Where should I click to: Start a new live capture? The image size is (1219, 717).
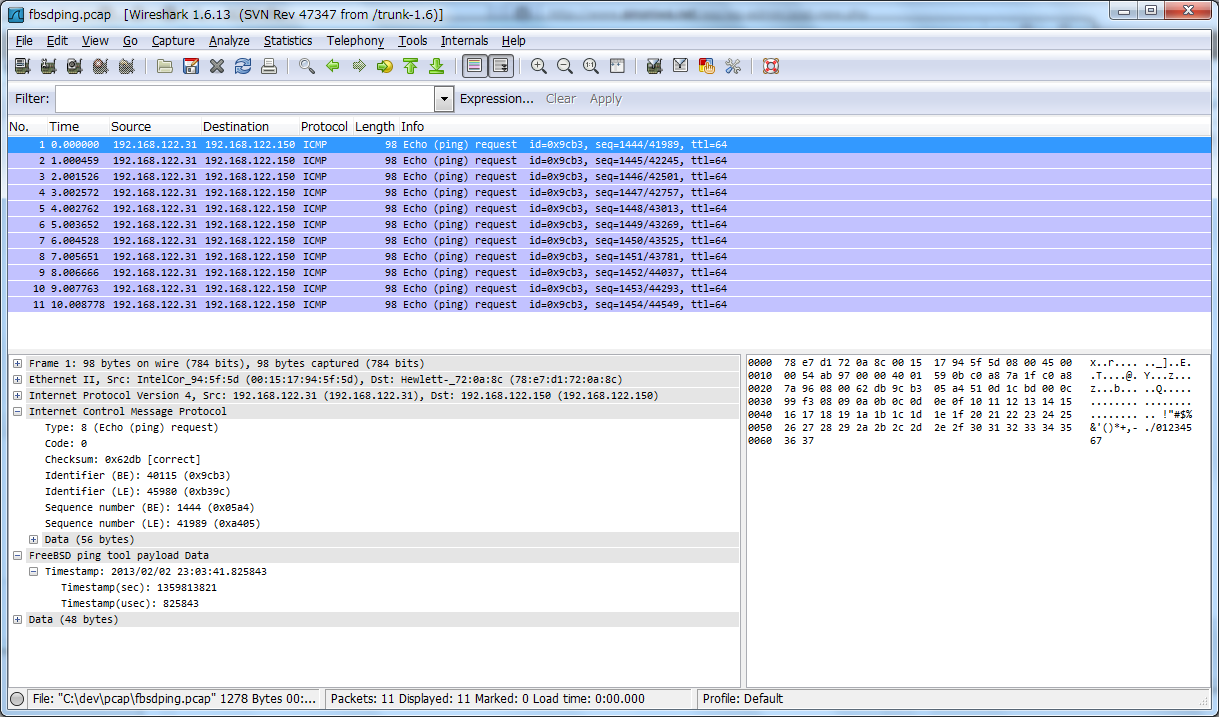(74, 66)
